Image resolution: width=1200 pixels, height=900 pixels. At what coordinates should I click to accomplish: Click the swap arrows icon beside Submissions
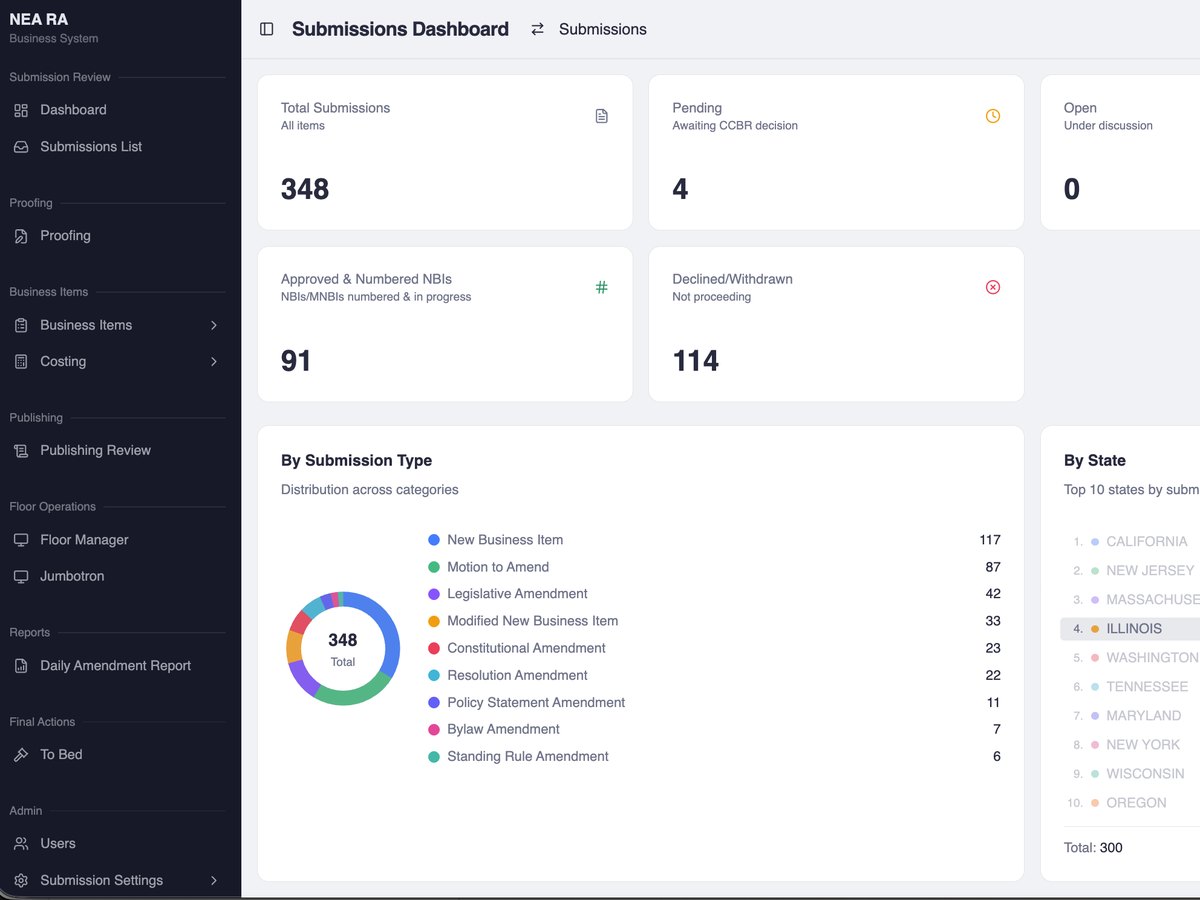coord(538,29)
